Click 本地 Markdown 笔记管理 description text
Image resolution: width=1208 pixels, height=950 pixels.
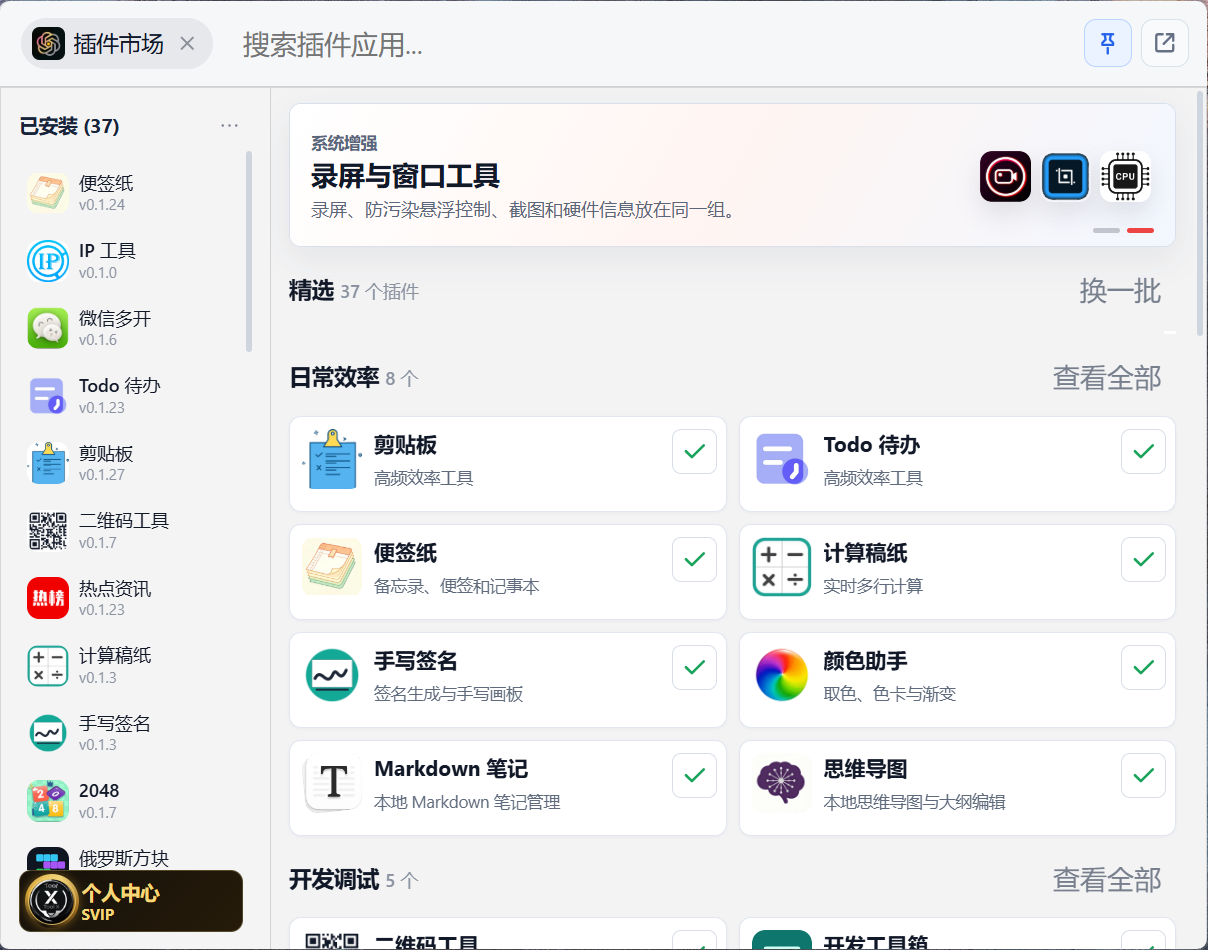(x=467, y=802)
